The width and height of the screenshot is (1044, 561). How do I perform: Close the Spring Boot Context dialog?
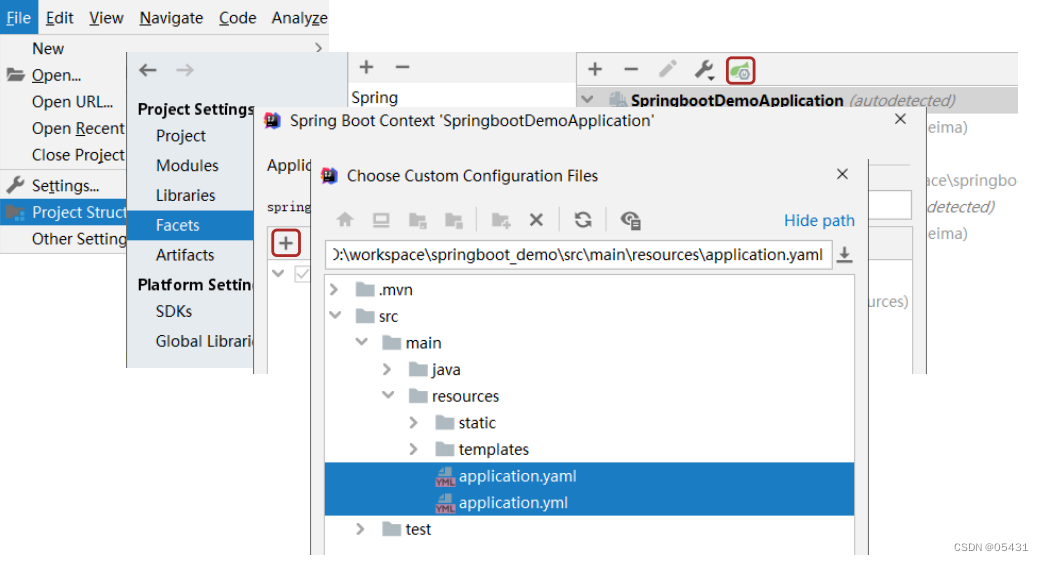point(900,119)
